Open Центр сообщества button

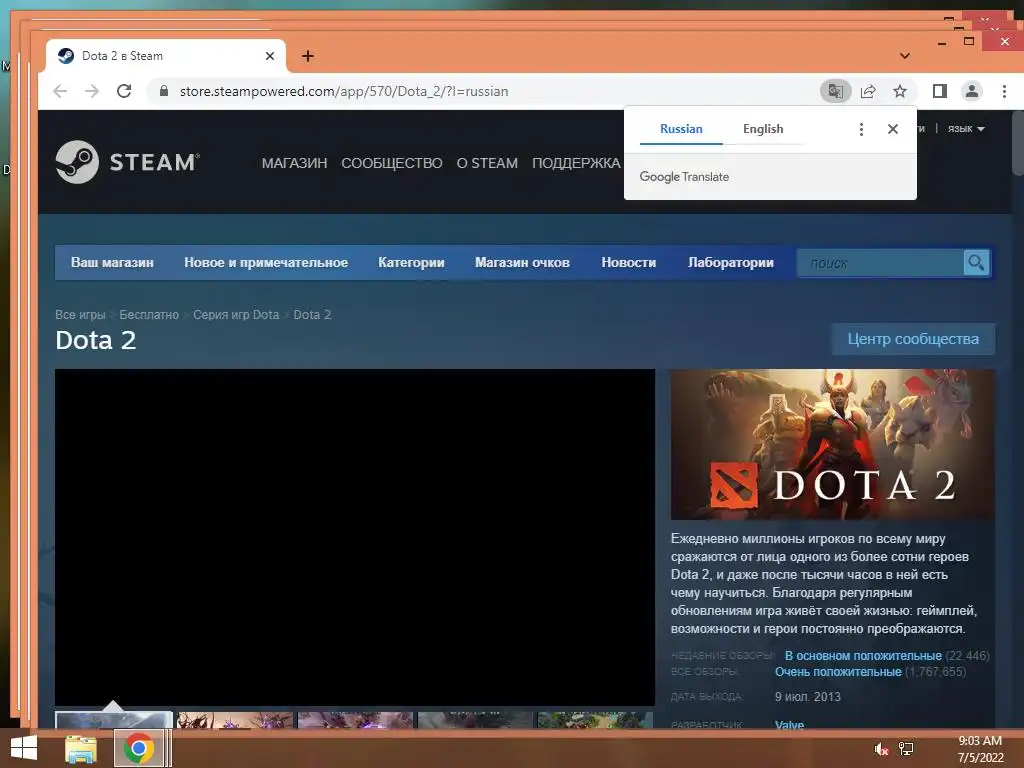pyautogui.click(x=913, y=339)
